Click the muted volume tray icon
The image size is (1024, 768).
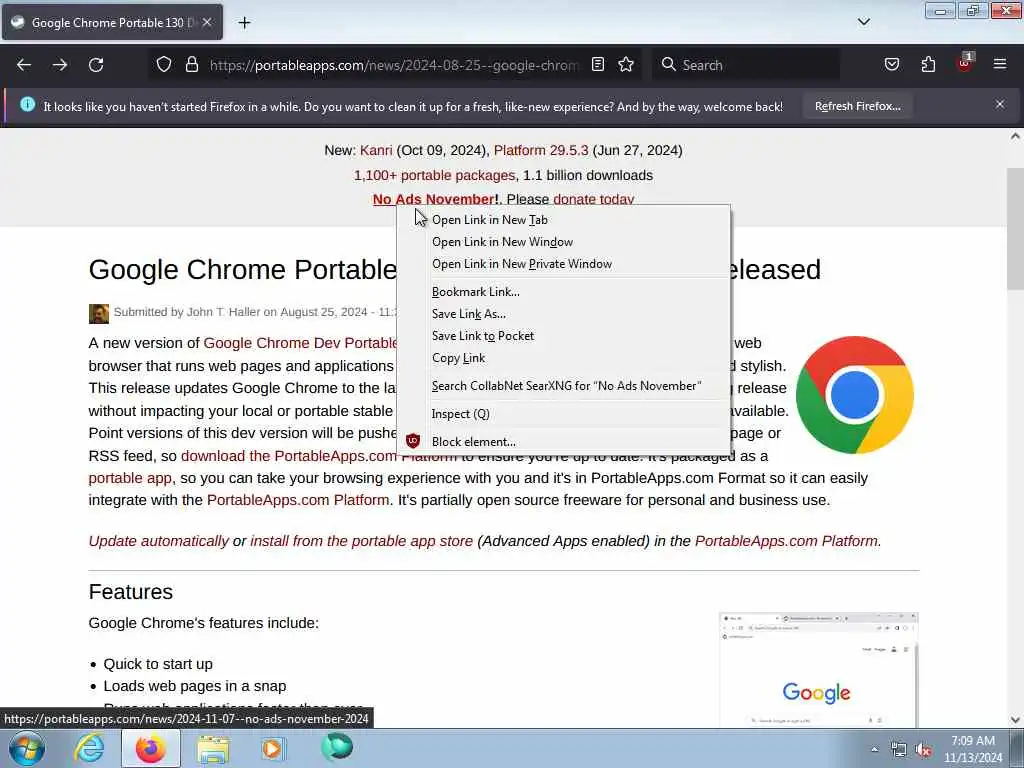[x=923, y=750]
